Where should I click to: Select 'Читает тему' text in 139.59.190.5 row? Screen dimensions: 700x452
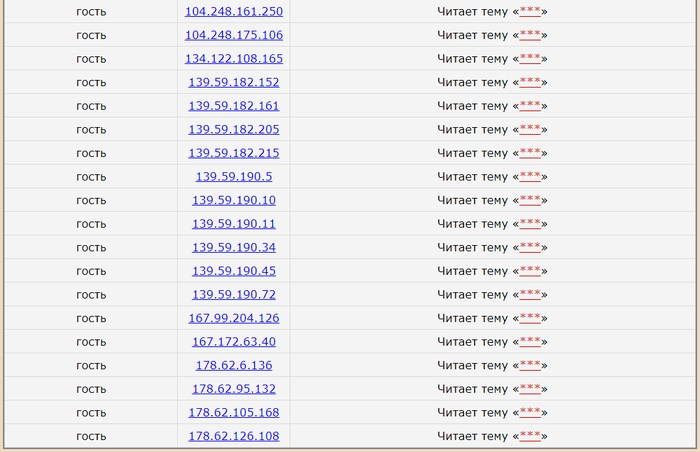coord(472,177)
